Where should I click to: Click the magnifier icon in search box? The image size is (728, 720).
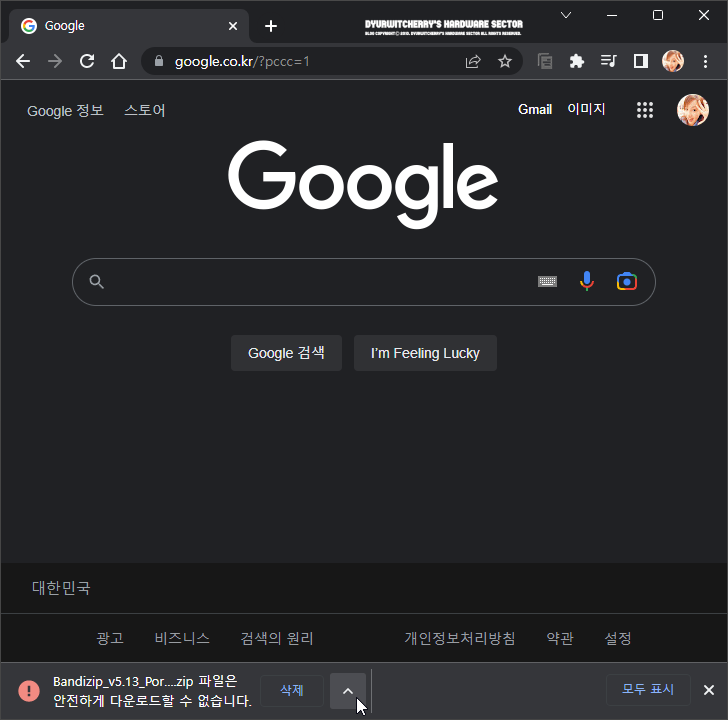[x=97, y=282]
